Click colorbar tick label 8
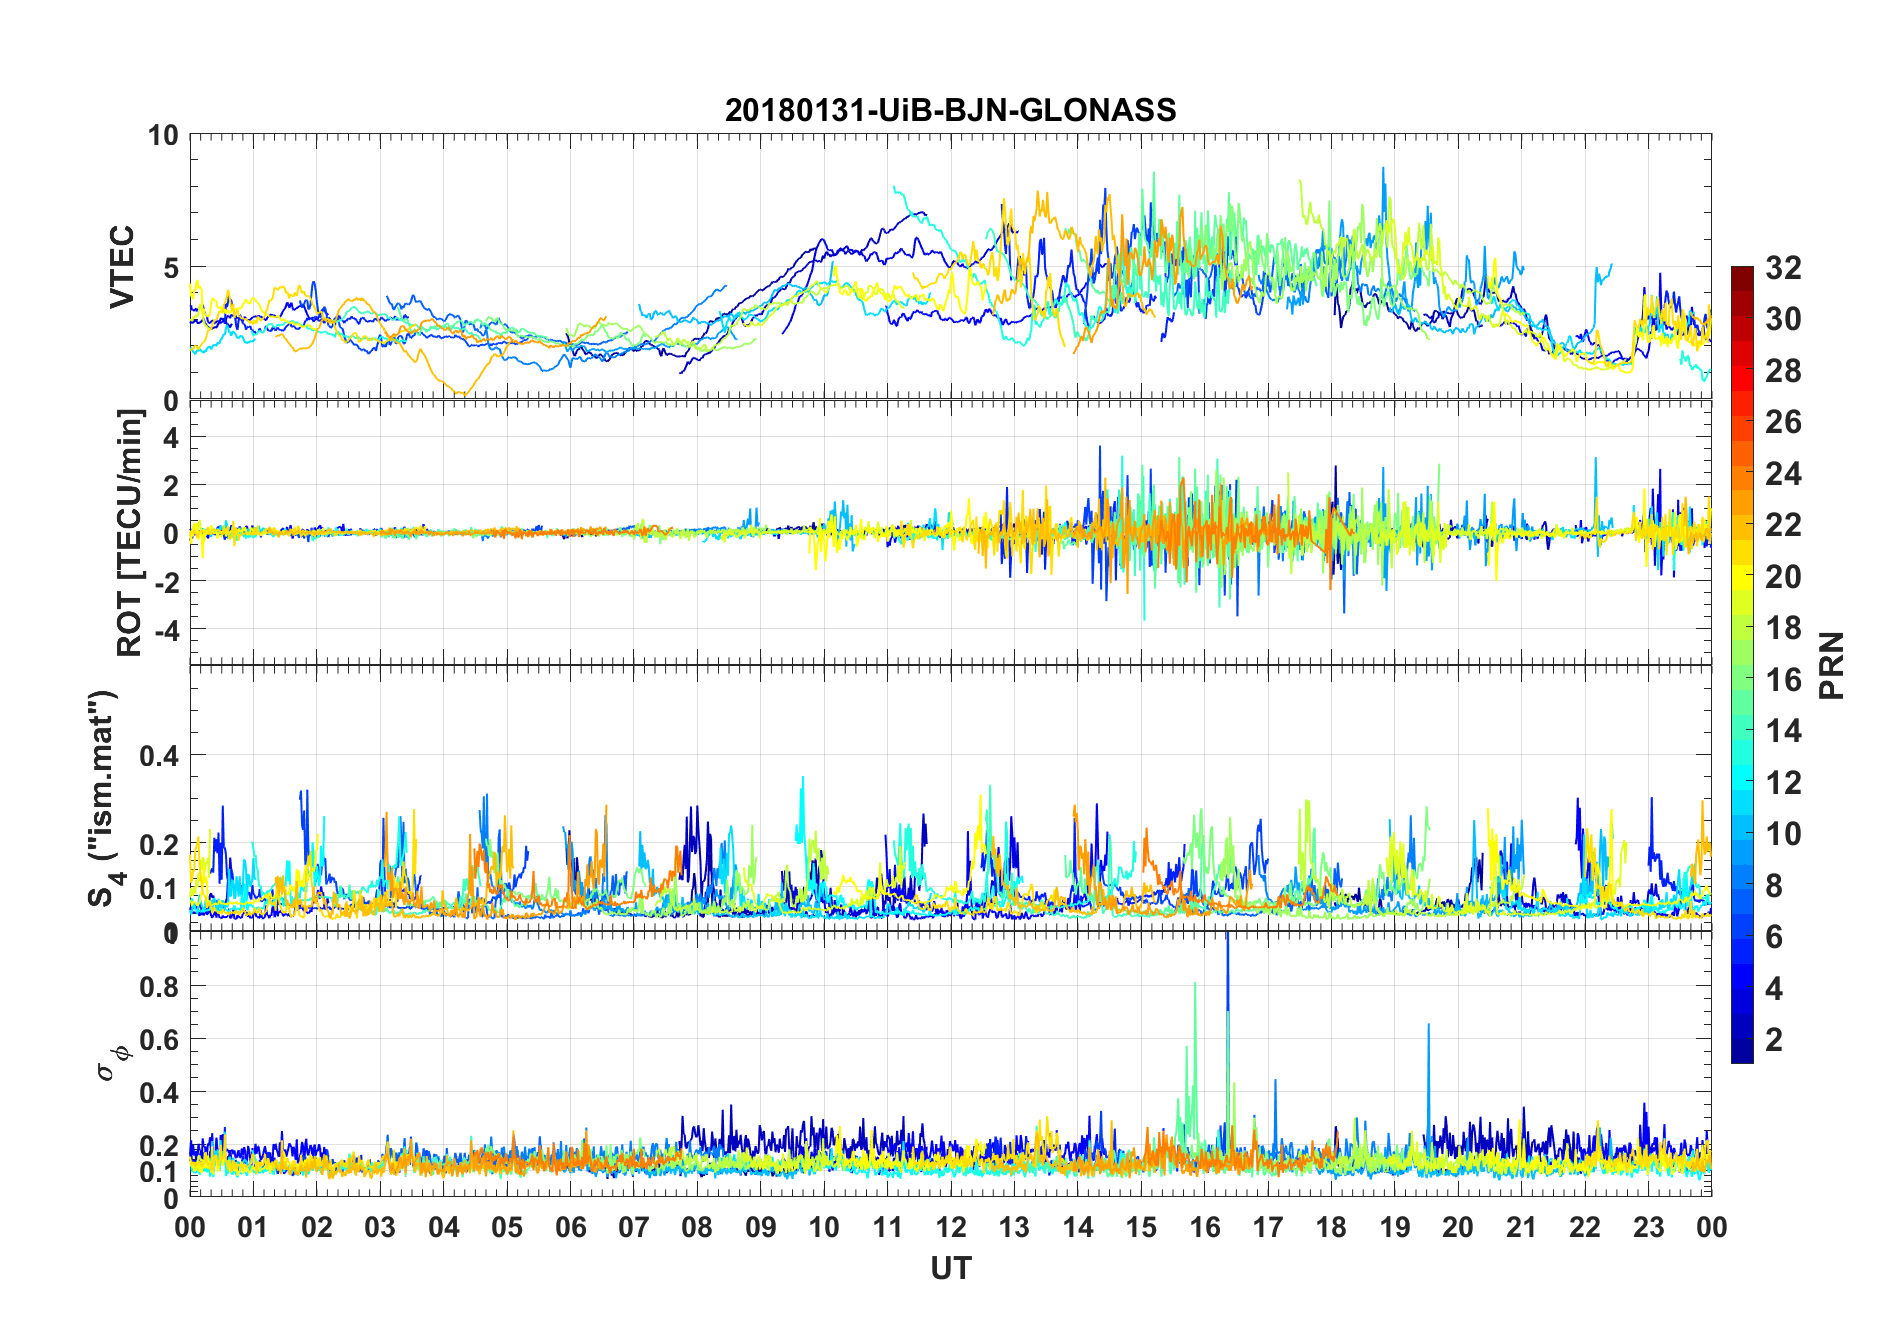This screenshot has width=1902, height=1330. pyautogui.click(x=1774, y=886)
